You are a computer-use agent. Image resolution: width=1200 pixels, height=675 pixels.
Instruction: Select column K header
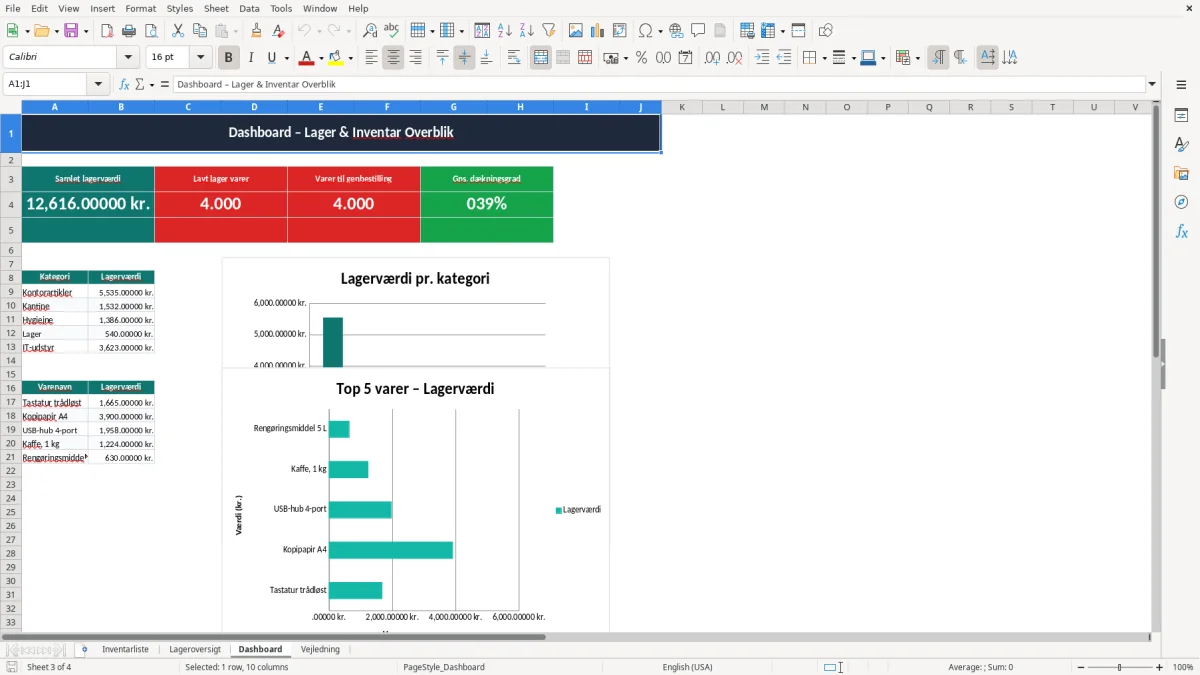click(681, 107)
